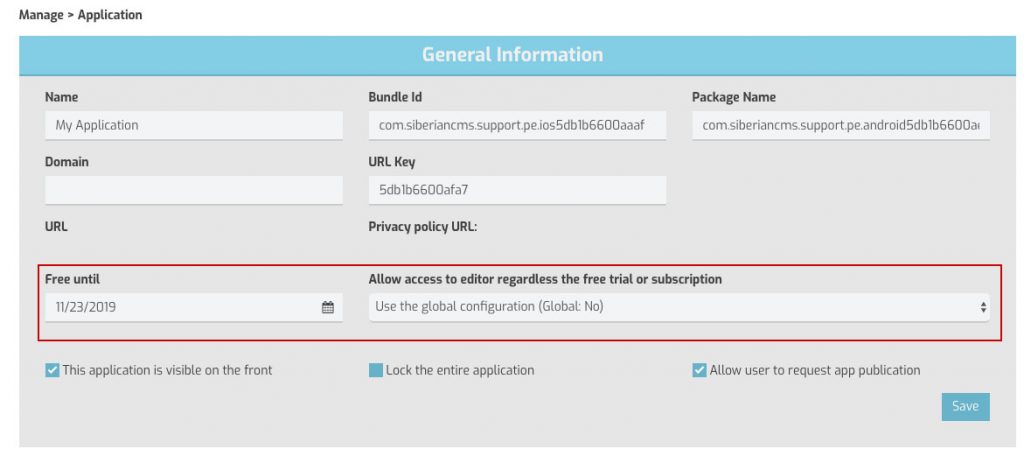
Task: Focus the URL Key field
Action: [517, 189]
